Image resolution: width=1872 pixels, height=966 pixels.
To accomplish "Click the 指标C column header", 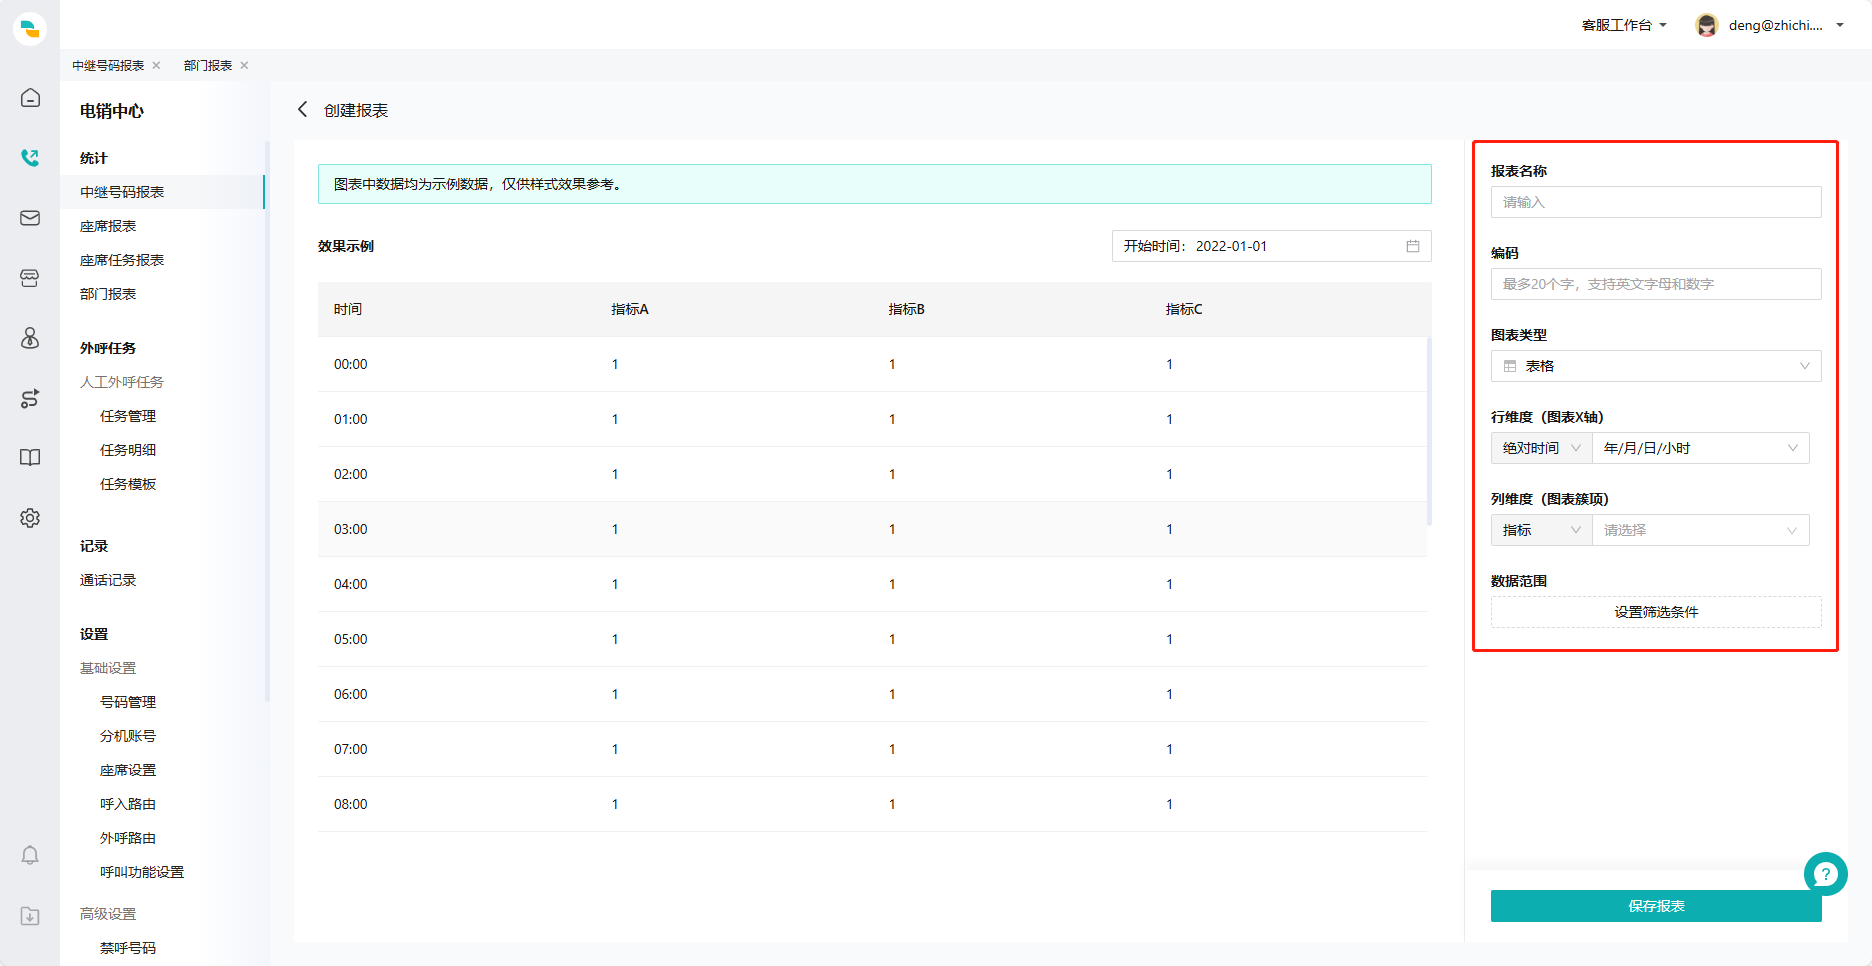I will point(1184,309).
